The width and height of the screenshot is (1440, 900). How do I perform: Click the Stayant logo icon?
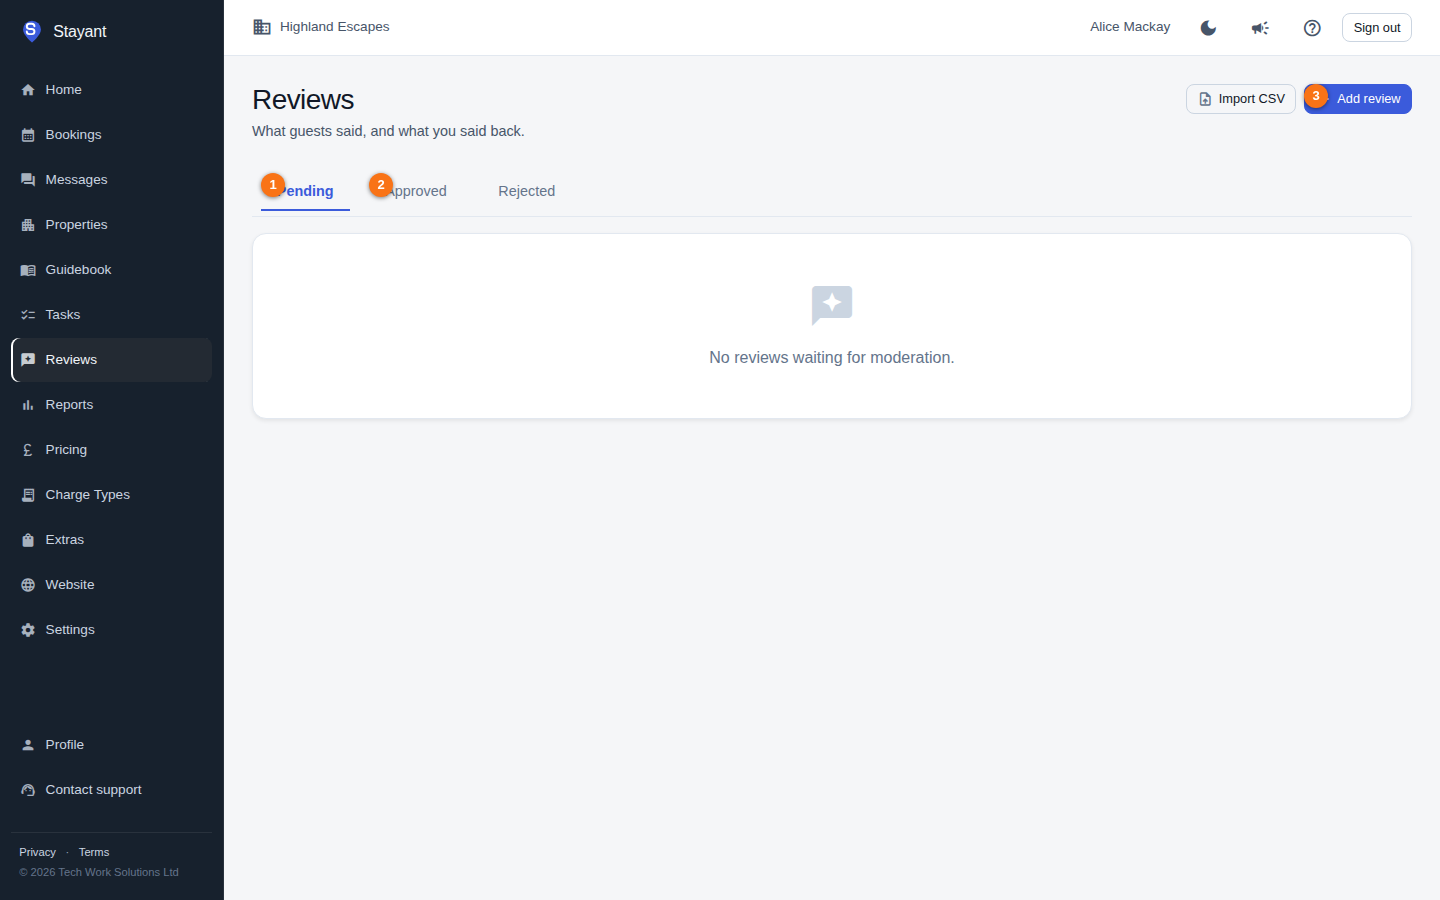31,31
